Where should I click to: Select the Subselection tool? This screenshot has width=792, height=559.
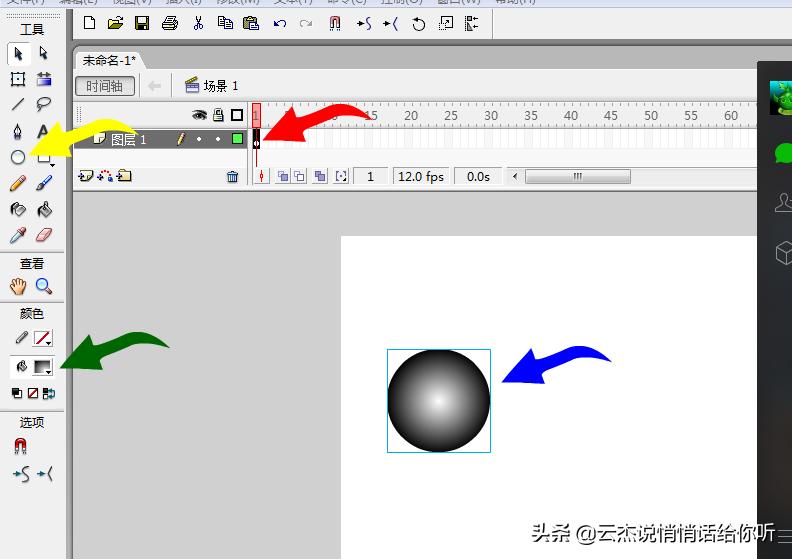(43, 53)
